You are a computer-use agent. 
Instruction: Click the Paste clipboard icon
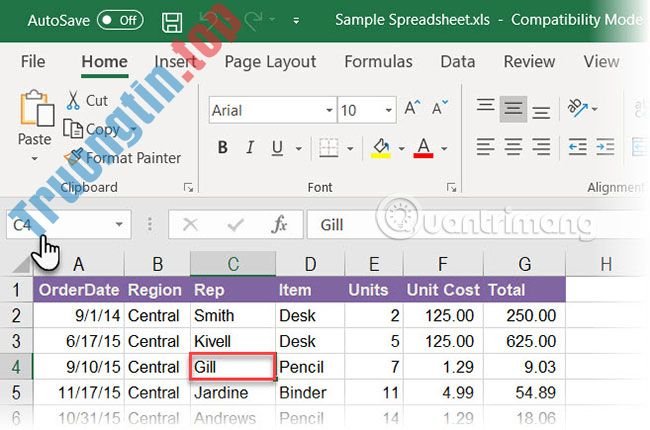point(36,108)
